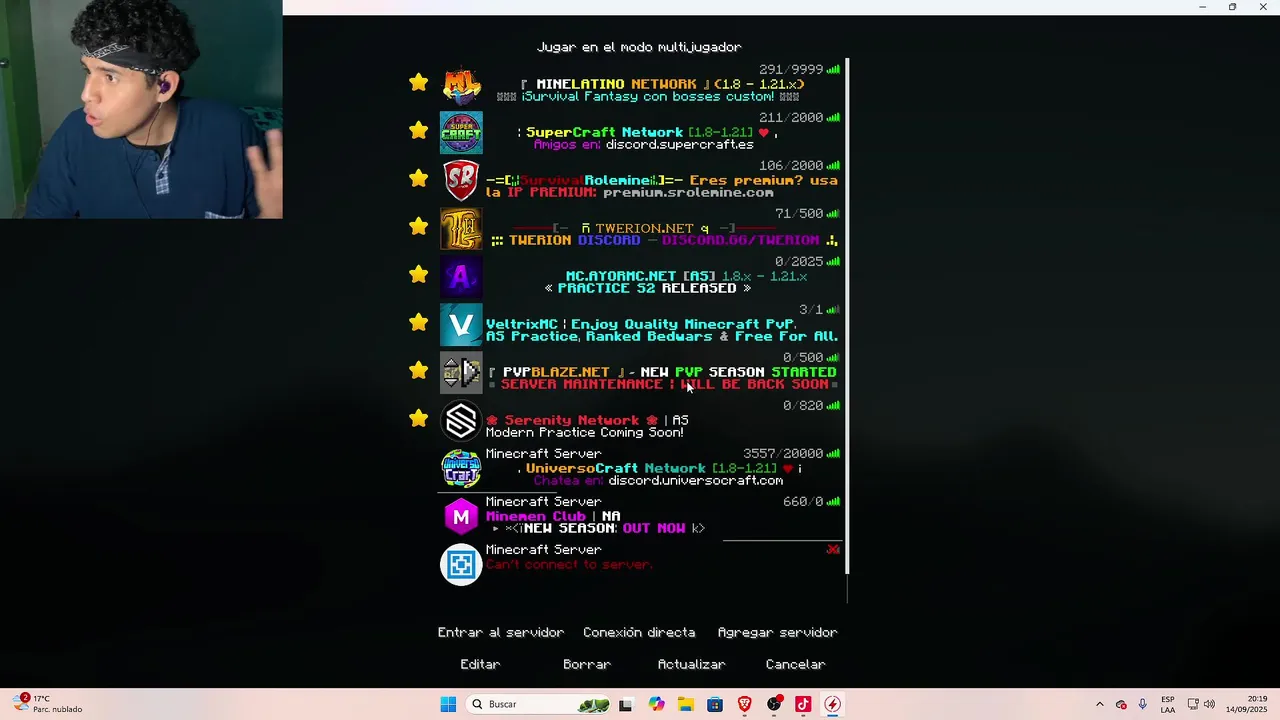The image size is (1280, 720).
Task: Select the 'Can't connect to server.' entry
Action: (569, 564)
